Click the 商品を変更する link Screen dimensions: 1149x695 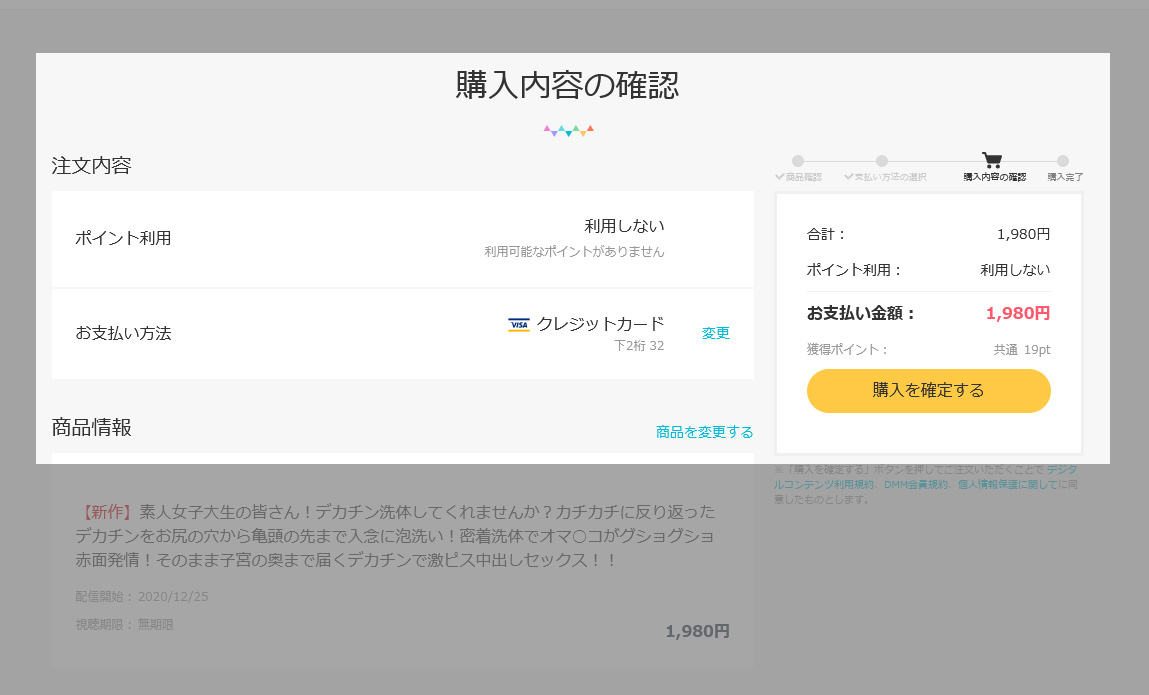pyautogui.click(x=704, y=432)
